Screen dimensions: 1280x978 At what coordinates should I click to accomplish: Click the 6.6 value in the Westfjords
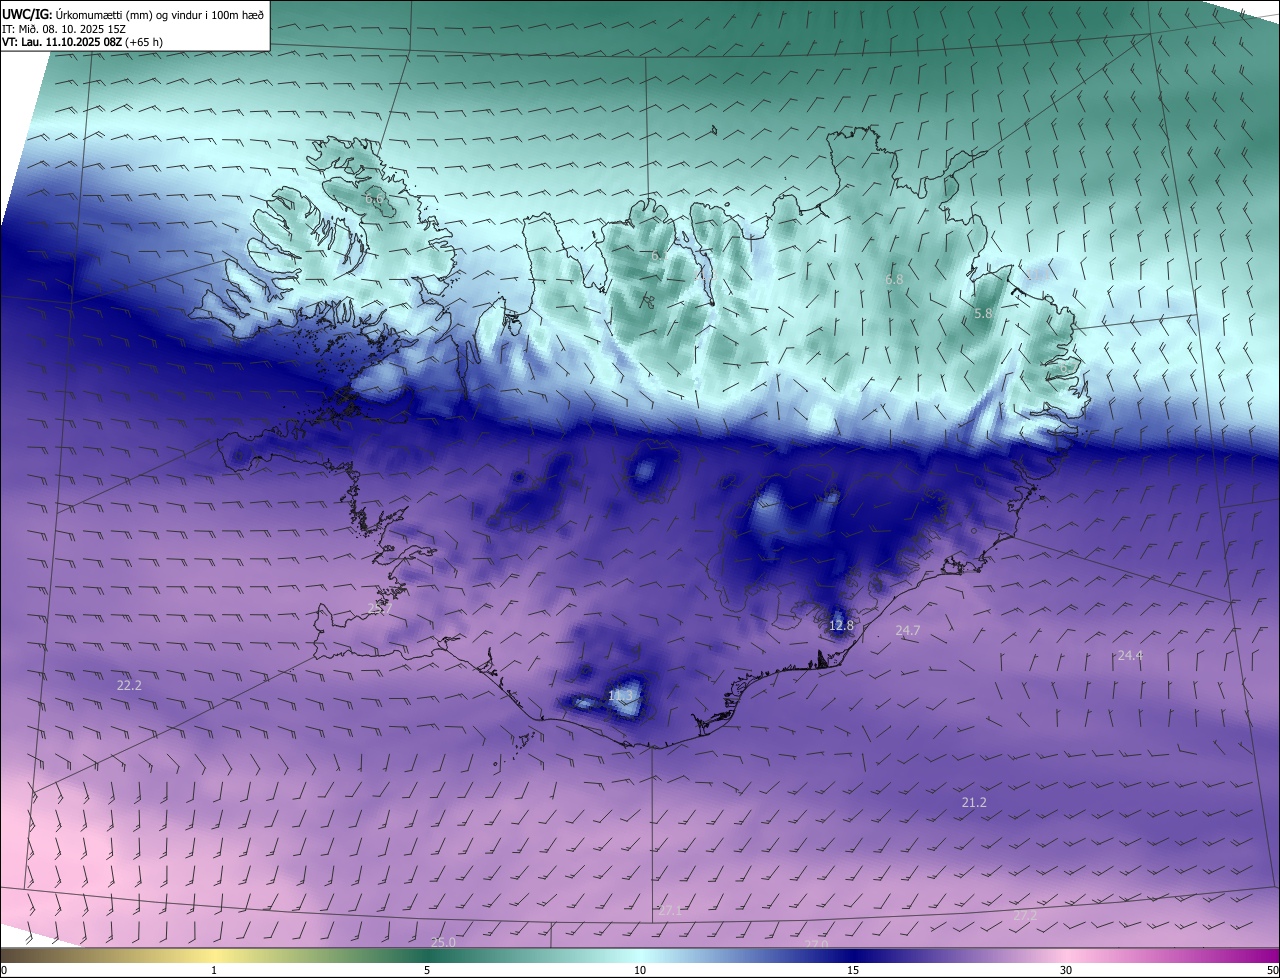(x=374, y=199)
